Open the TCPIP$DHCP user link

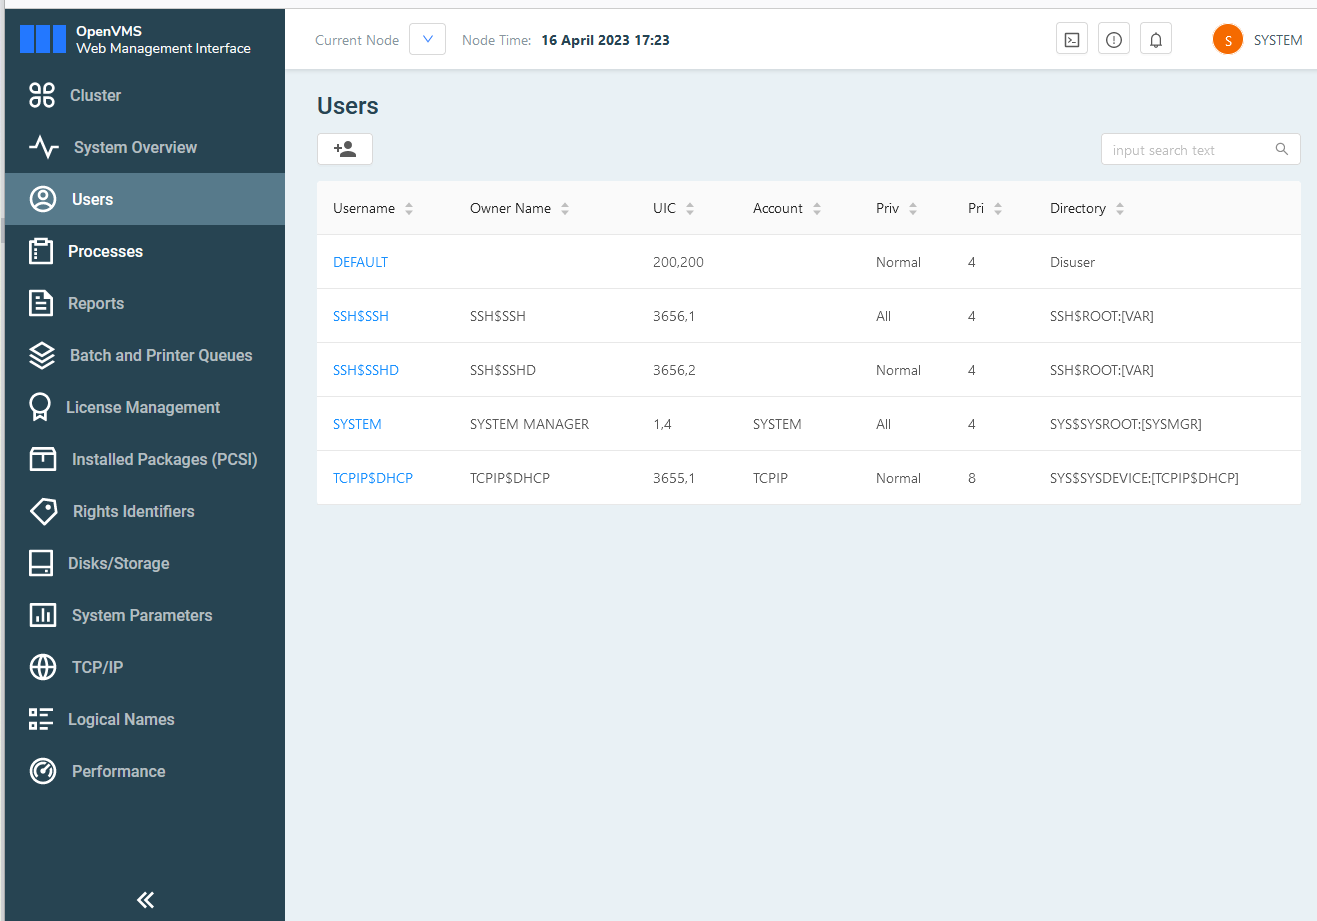coord(372,478)
